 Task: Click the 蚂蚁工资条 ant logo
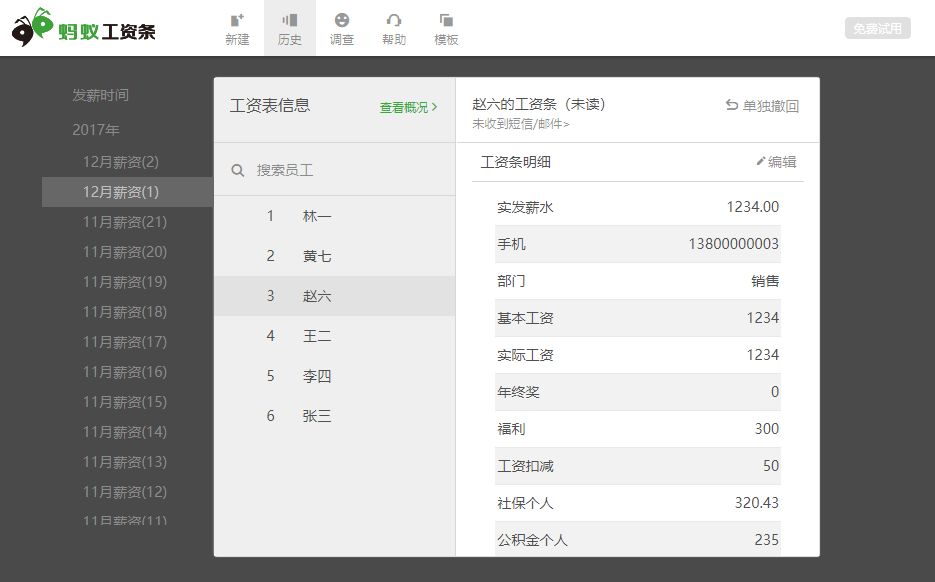coord(83,27)
